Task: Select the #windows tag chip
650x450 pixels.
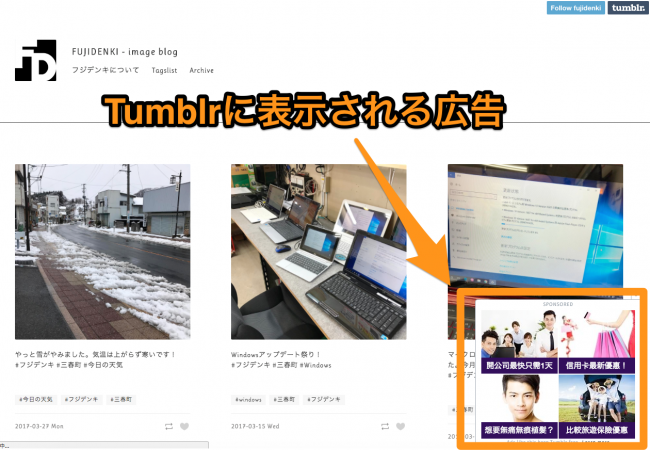Action: pyautogui.click(x=248, y=399)
